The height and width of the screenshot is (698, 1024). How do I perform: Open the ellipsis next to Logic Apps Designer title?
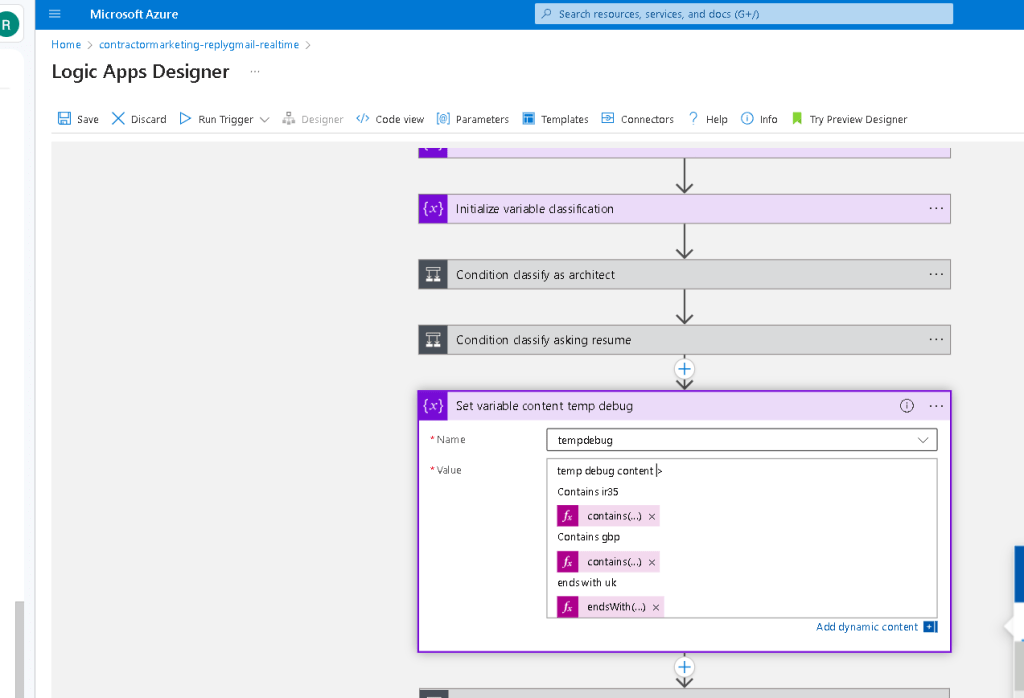point(255,71)
